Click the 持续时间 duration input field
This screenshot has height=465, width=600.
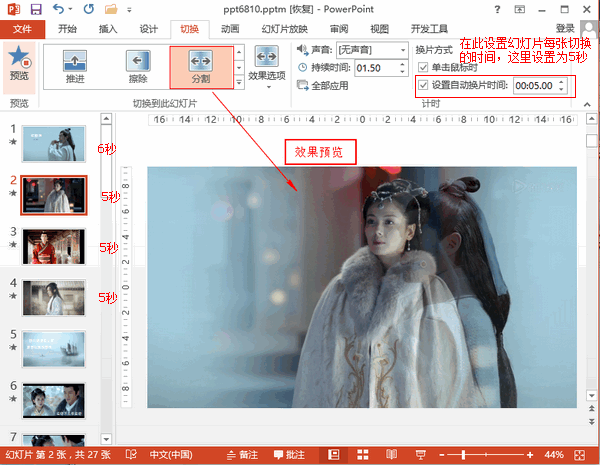click(x=377, y=68)
